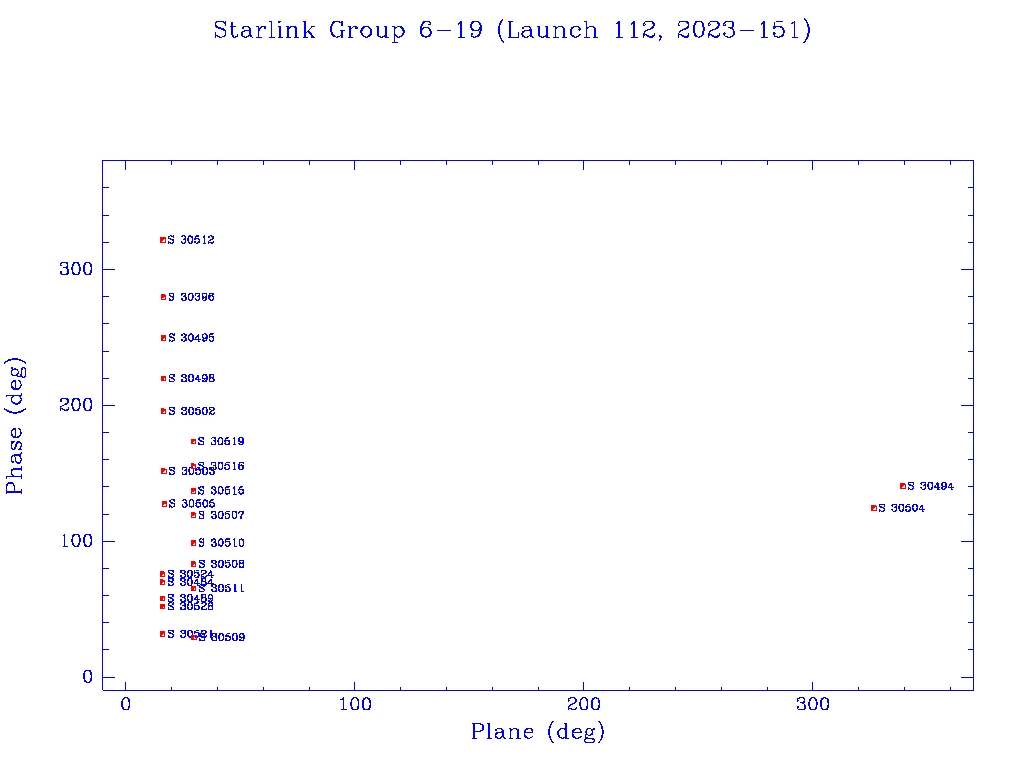1024x768 pixels.
Task: Click the 200 tick label on Phase axis
Action: coord(76,405)
